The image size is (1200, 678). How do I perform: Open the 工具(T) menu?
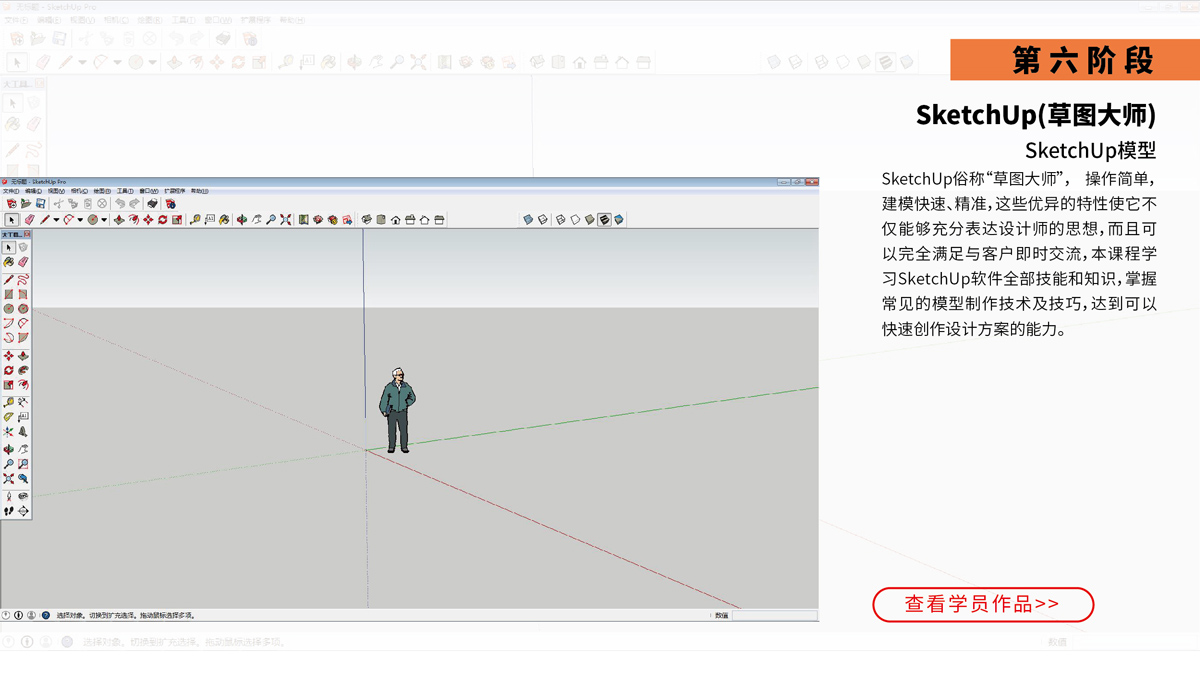125,190
